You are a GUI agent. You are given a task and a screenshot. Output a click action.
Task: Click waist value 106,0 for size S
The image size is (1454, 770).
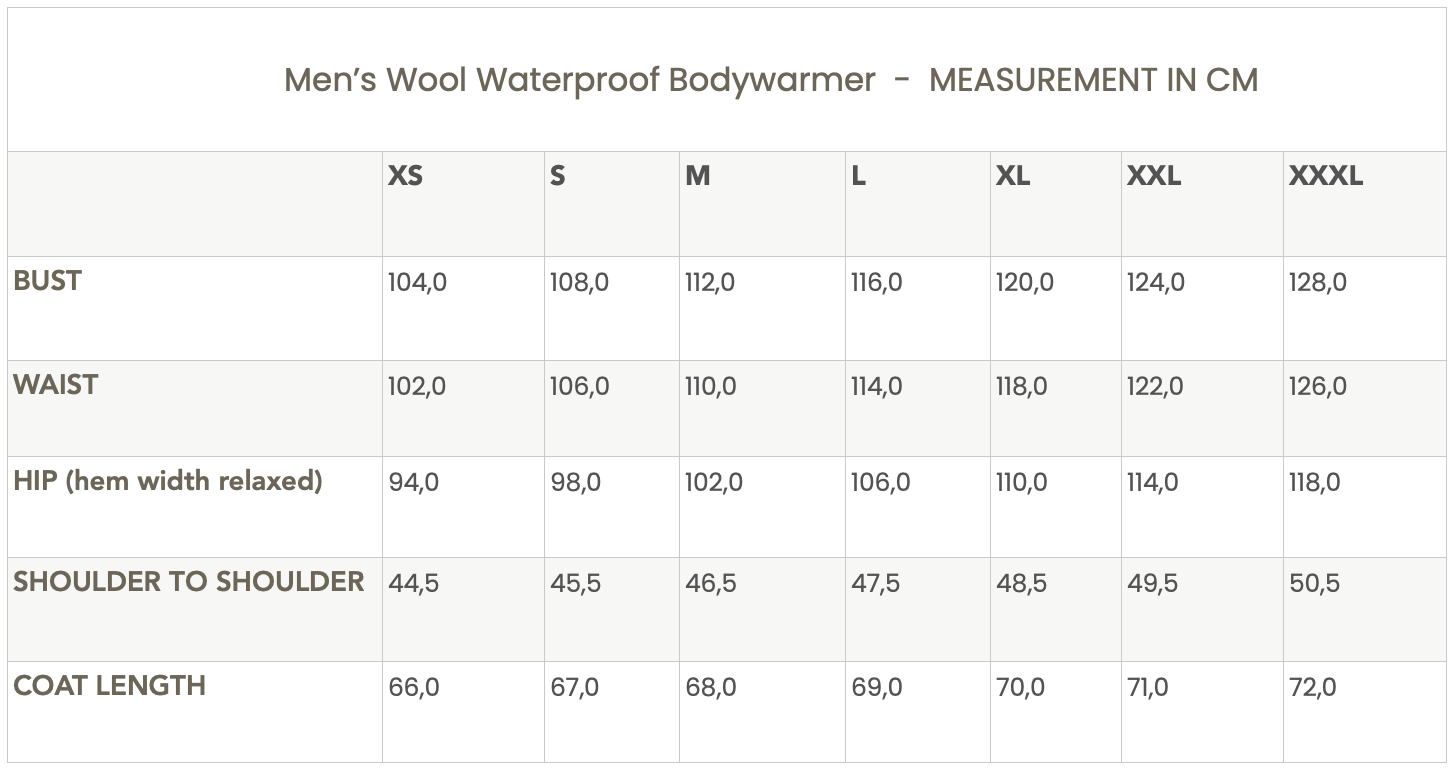pos(579,387)
